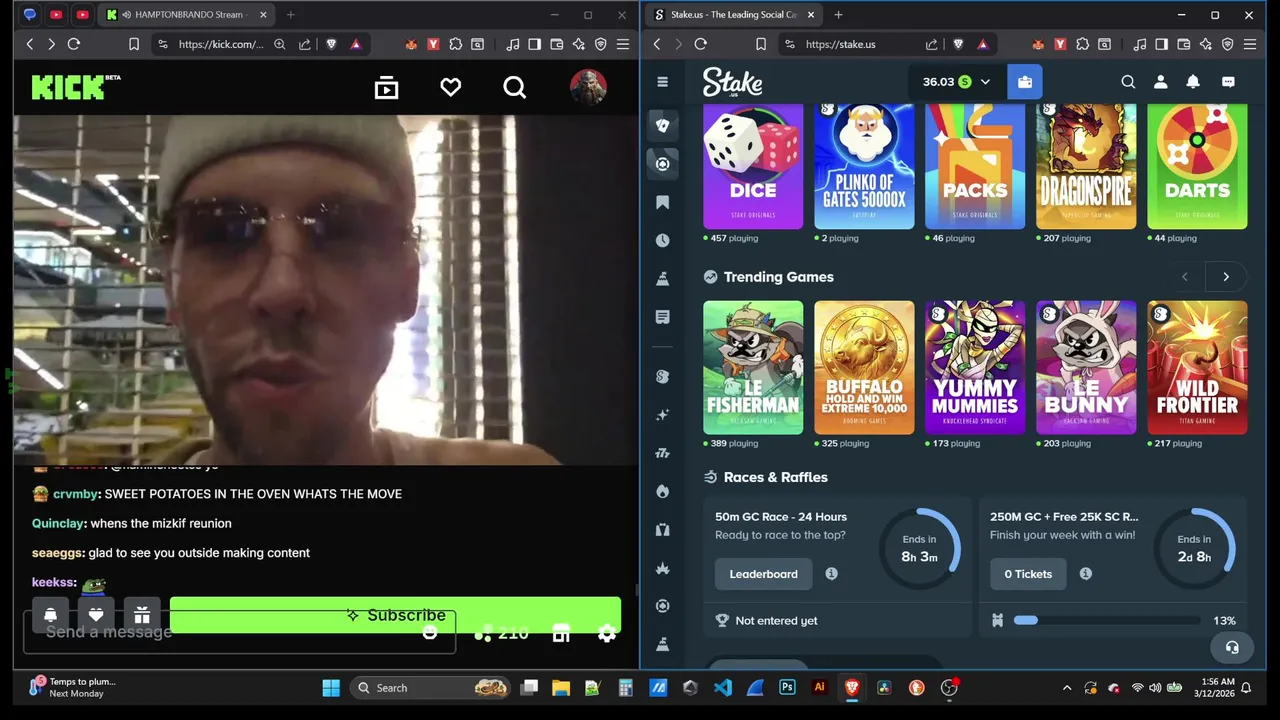Switch to the HAMPTONBRANDO Stream tab

186,15
